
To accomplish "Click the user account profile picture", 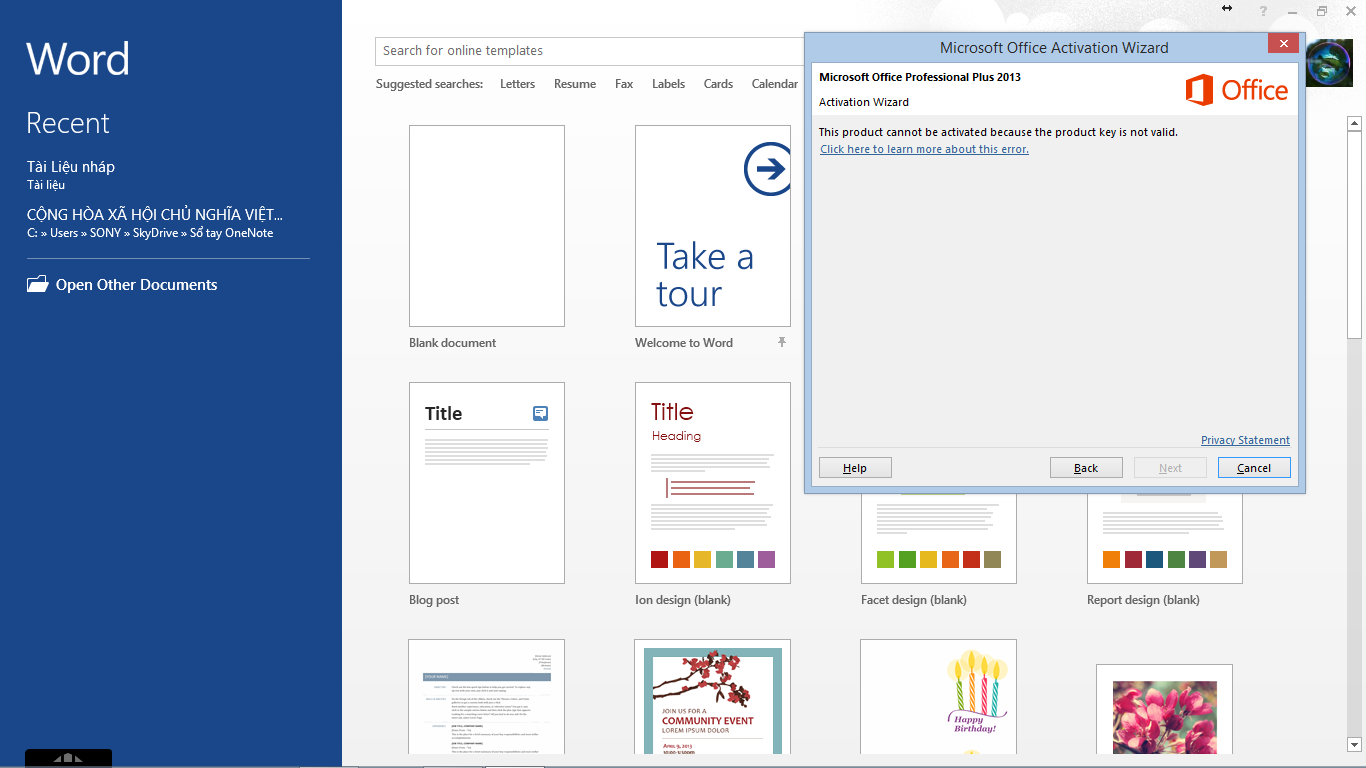I will click(x=1329, y=63).
